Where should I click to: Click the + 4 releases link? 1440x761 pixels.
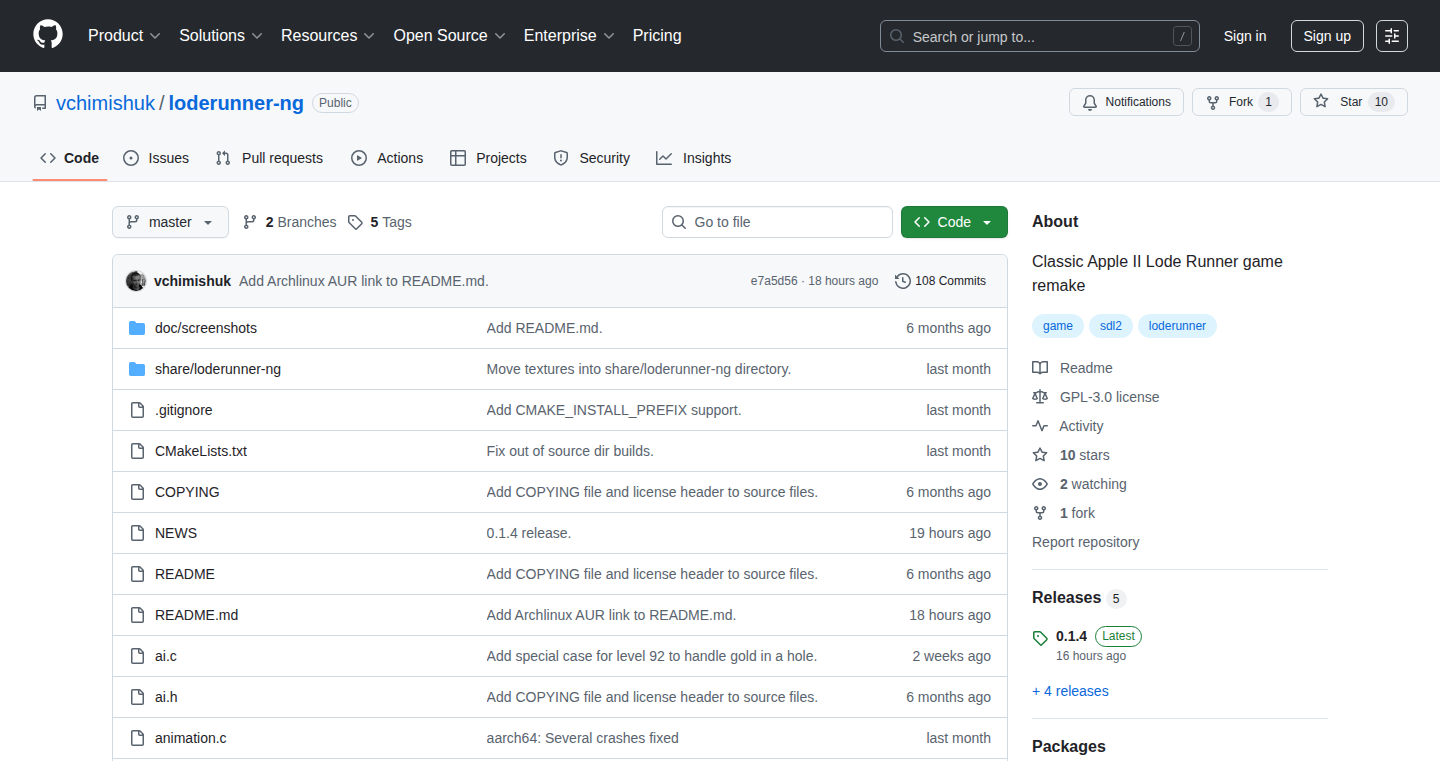pyautogui.click(x=1070, y=691)
